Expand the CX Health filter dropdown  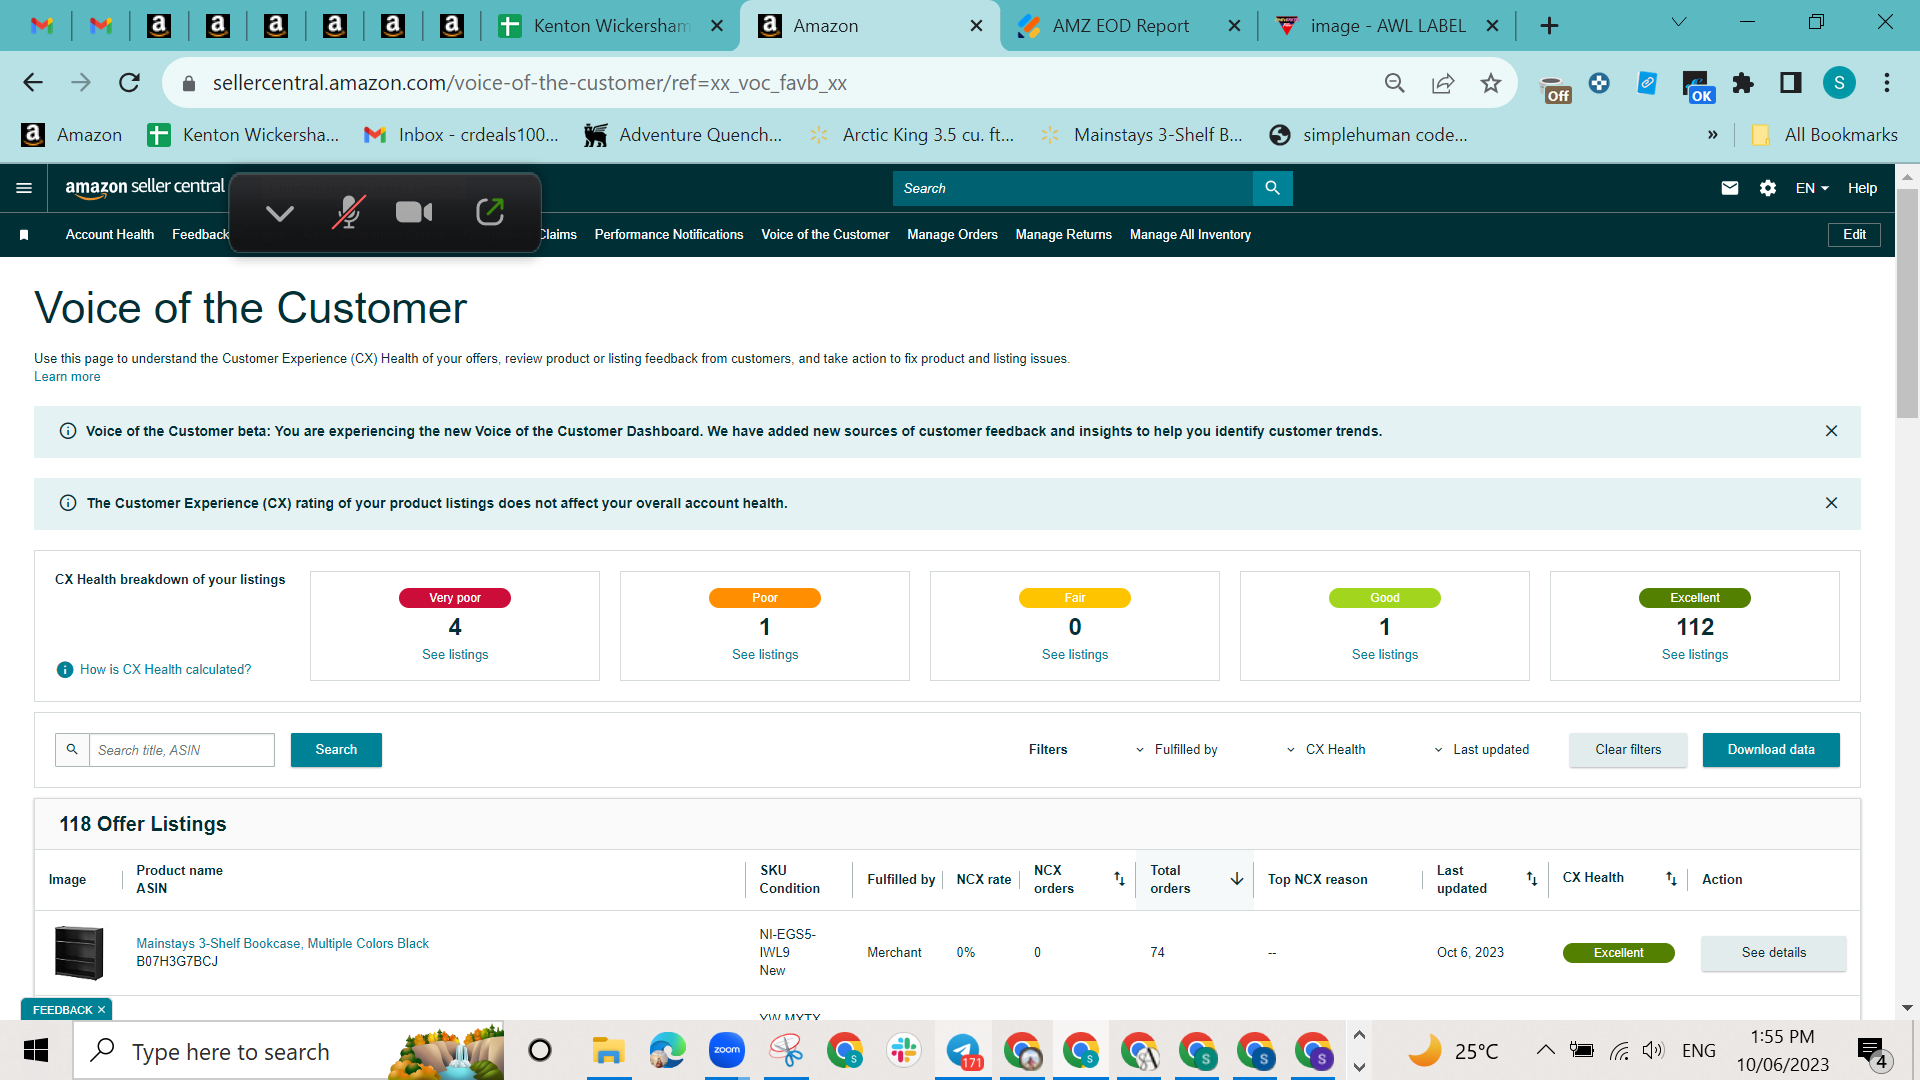tap(1325, 750)
